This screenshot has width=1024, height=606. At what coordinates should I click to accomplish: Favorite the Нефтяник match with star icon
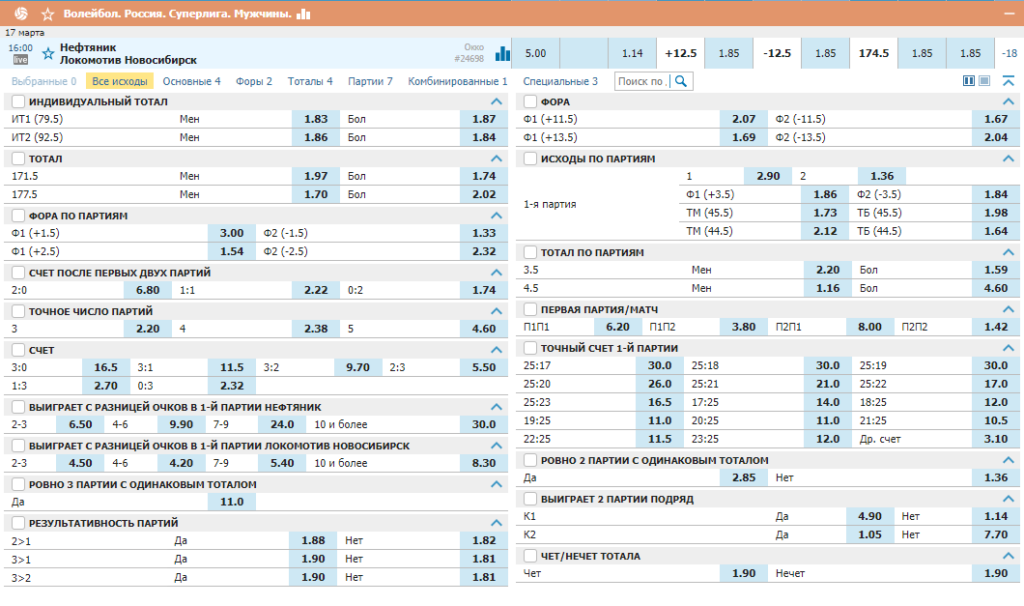coord(48,54)
